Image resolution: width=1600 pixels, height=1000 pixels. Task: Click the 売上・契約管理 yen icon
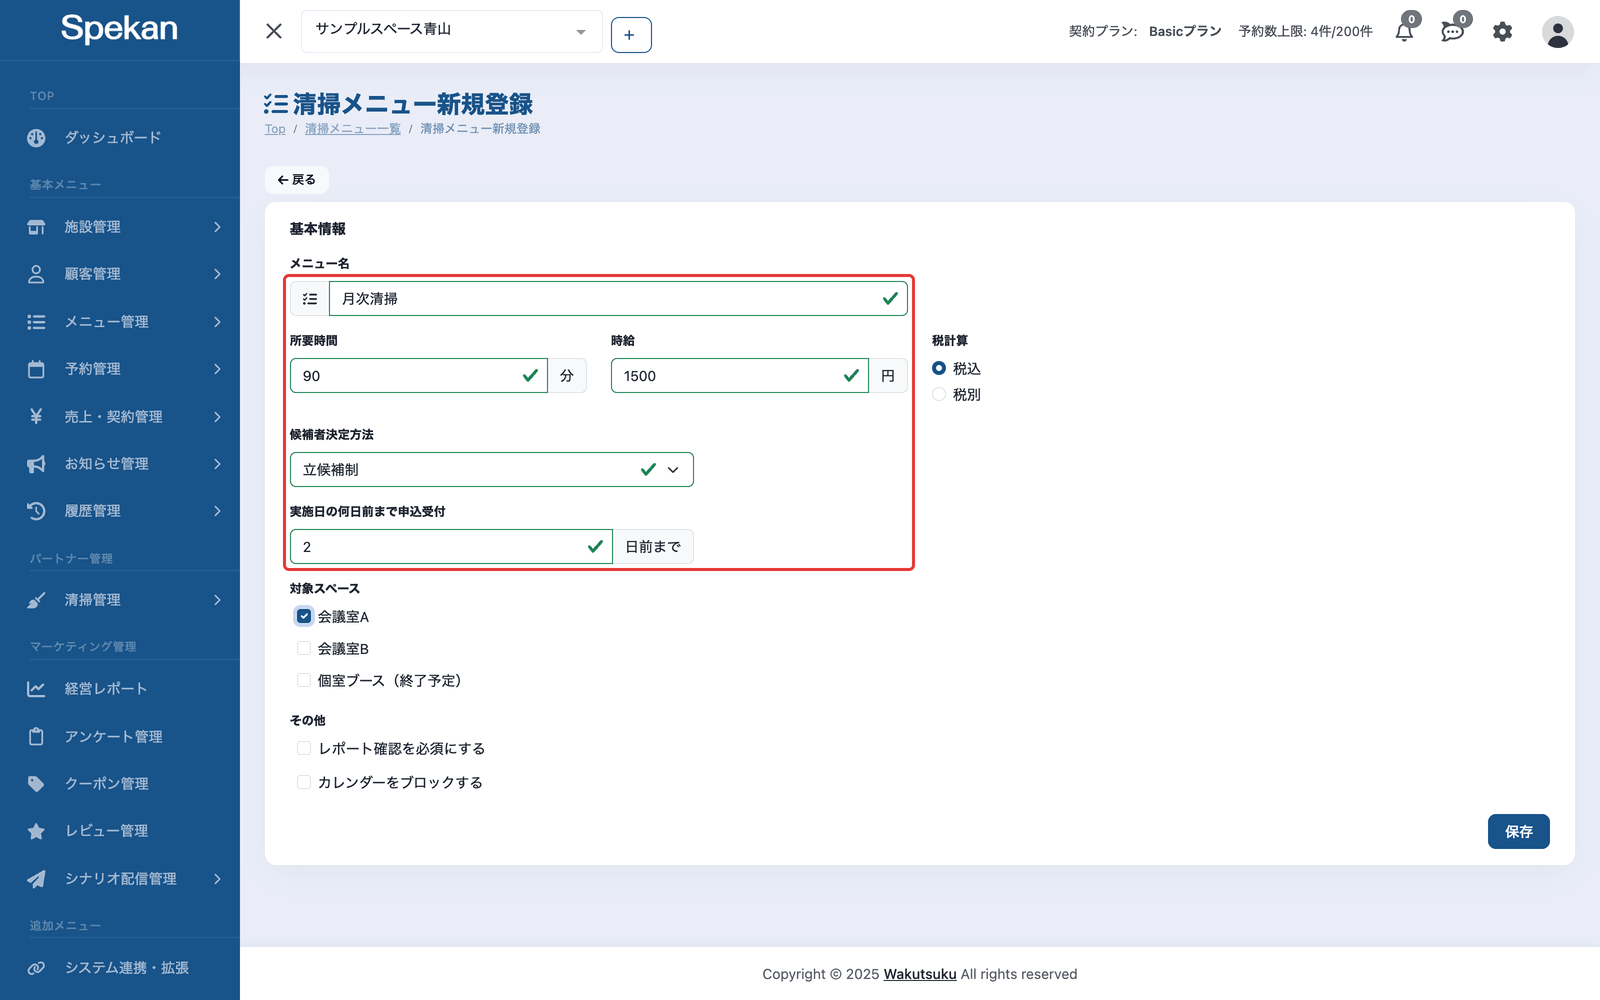(x=36, y=416)
